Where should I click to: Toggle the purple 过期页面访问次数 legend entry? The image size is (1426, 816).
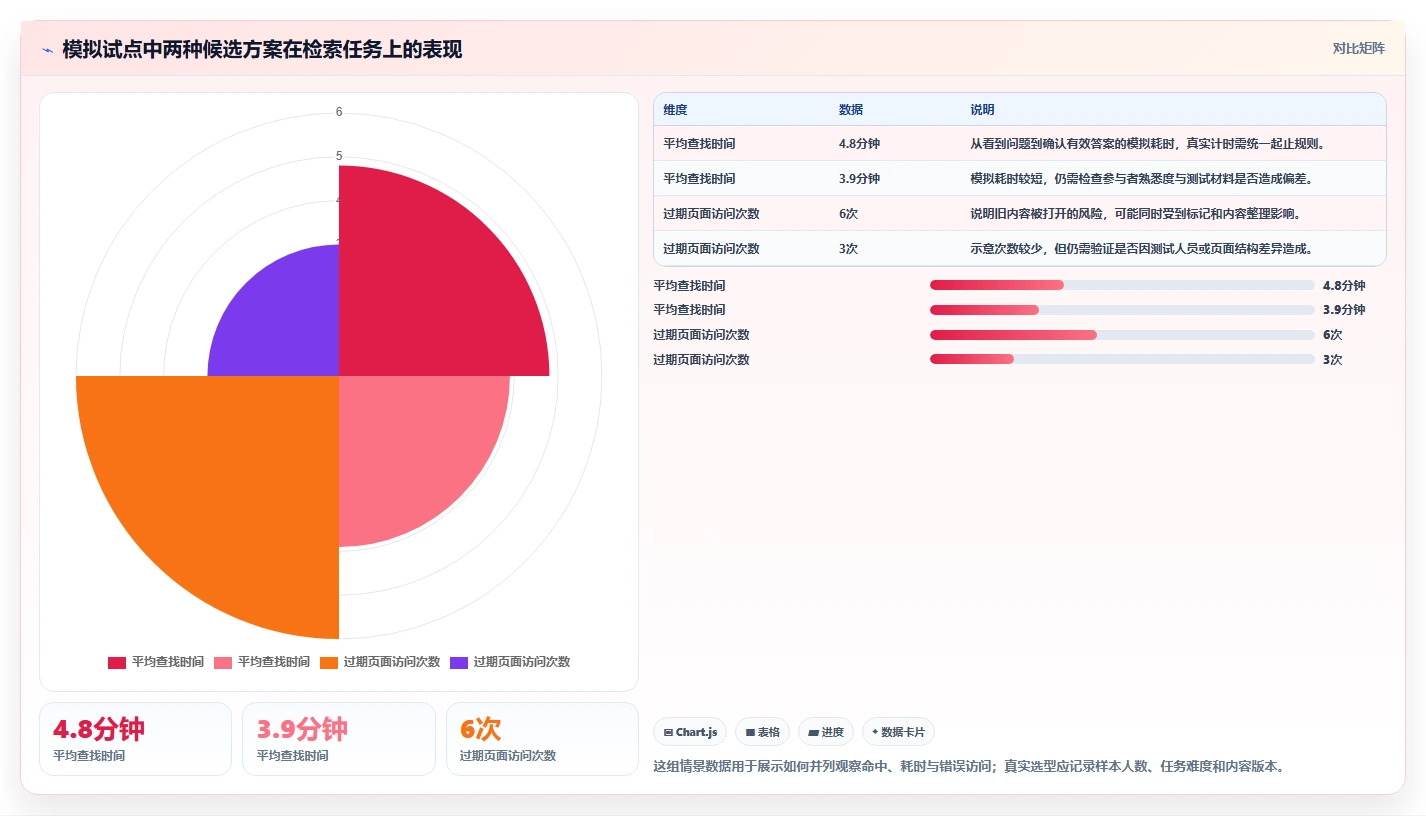510,662
